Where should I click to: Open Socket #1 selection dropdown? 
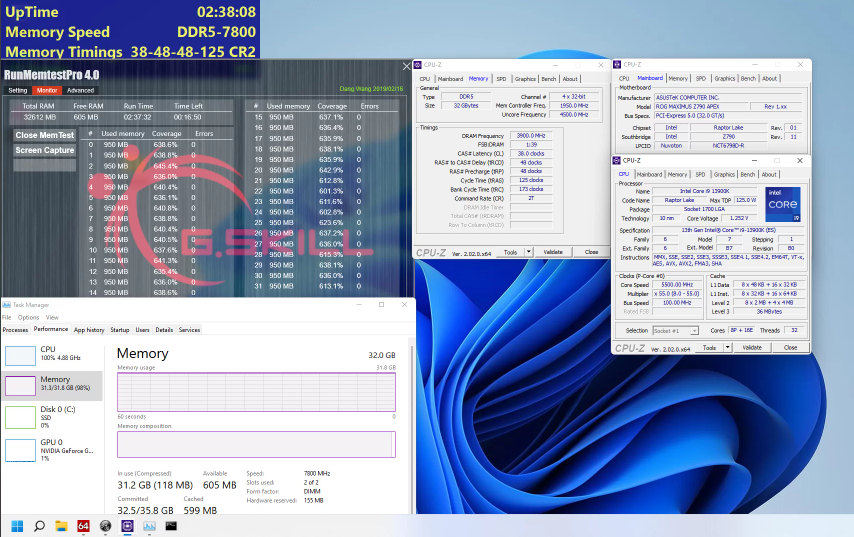pyautogui.click(x=675, y=331)
